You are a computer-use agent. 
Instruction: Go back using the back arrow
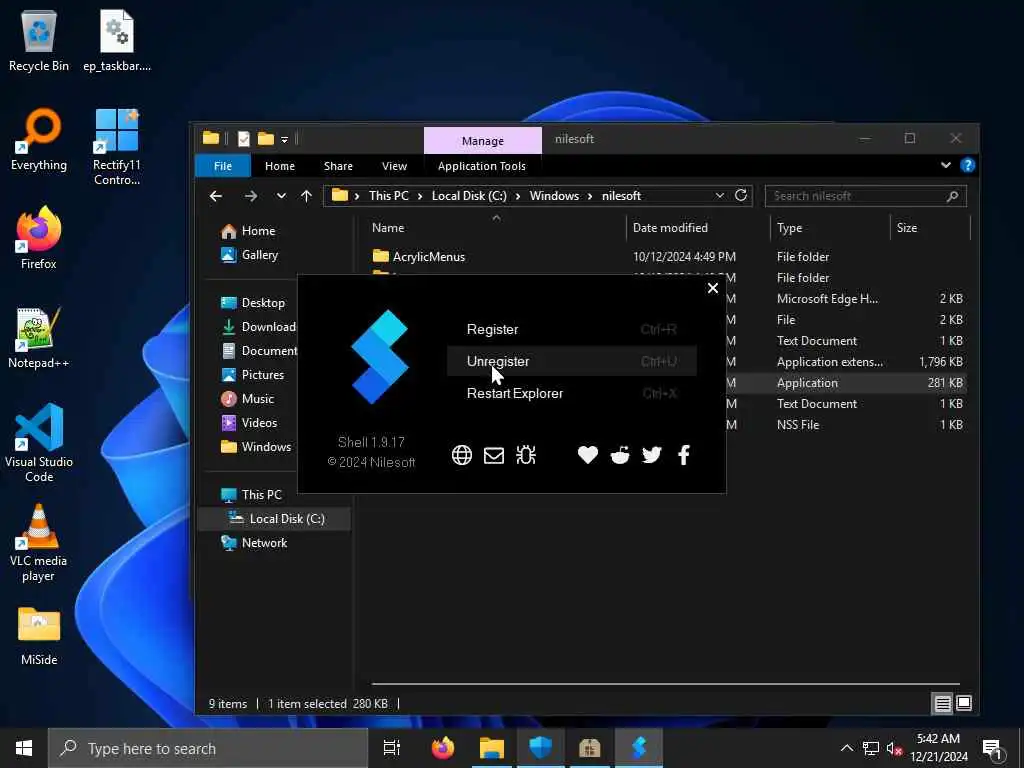216,196
